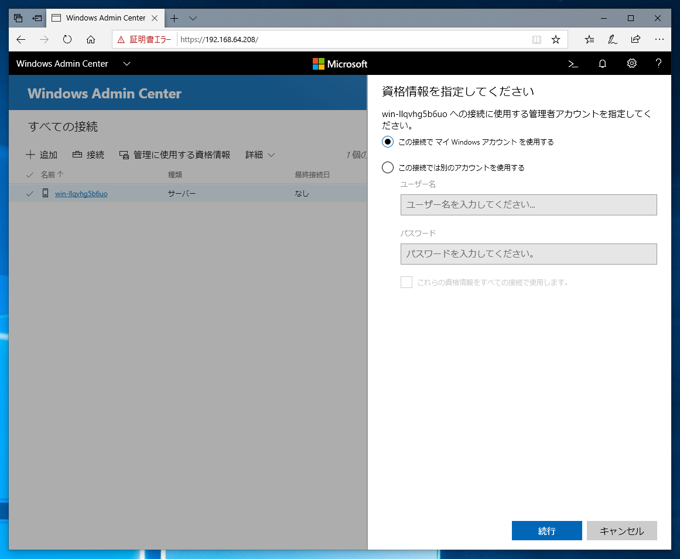Show the tabs you've set aside
The image size is (680, 559).
pyautogui.click(x=18, y=18)
